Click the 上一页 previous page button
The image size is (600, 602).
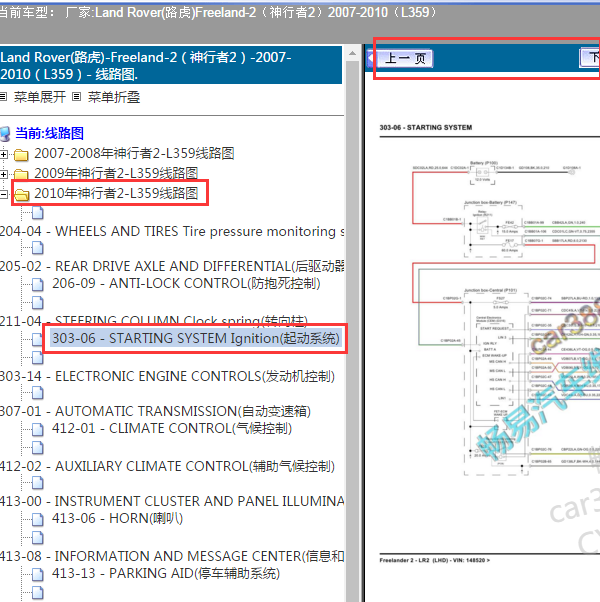[405, 58]
